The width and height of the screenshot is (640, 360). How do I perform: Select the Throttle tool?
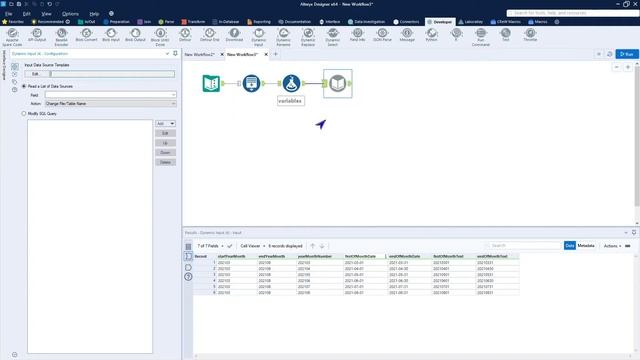[x=530, y=35]
